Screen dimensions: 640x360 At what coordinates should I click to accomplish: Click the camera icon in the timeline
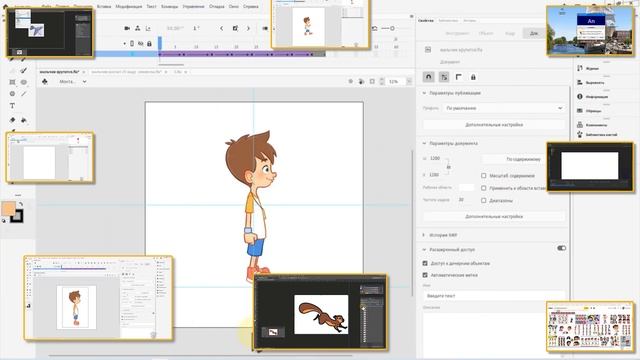click(x=127, y=28)
